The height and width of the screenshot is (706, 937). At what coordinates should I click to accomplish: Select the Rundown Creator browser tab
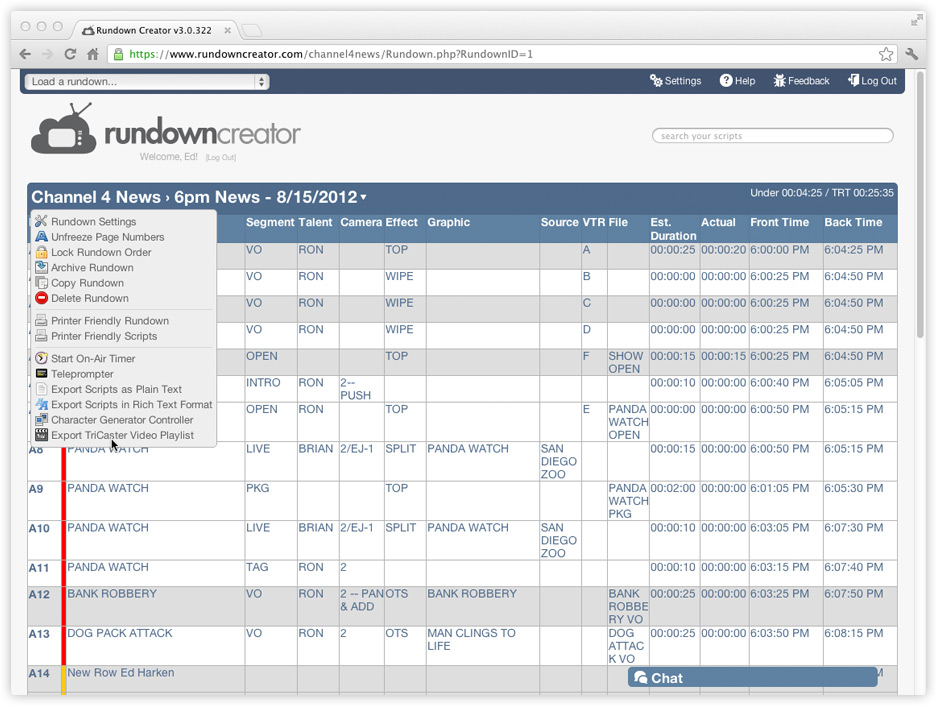coord(153,30)
